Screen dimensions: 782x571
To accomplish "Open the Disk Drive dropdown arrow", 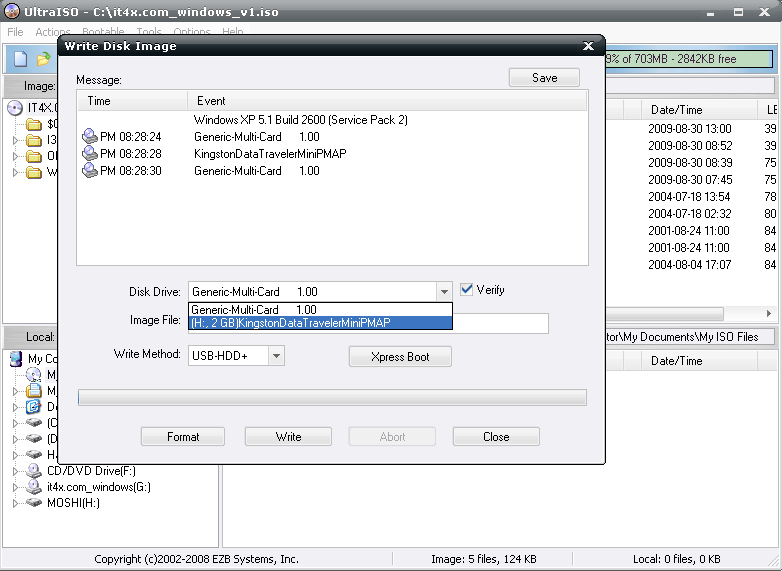I will click(444, 292).
